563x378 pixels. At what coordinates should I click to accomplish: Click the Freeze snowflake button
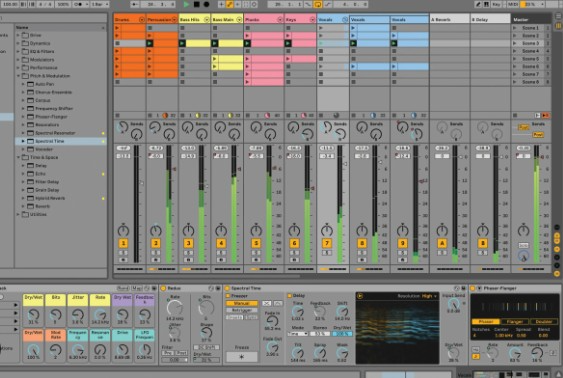pyautogui.click(x=242, y=357)
